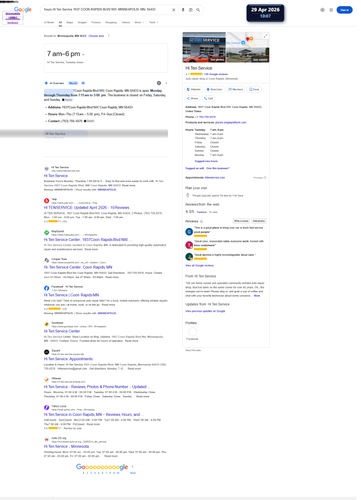Click the Add photos button
The height and width of the screenshot is (500, 361).
[x=259, y=221]
